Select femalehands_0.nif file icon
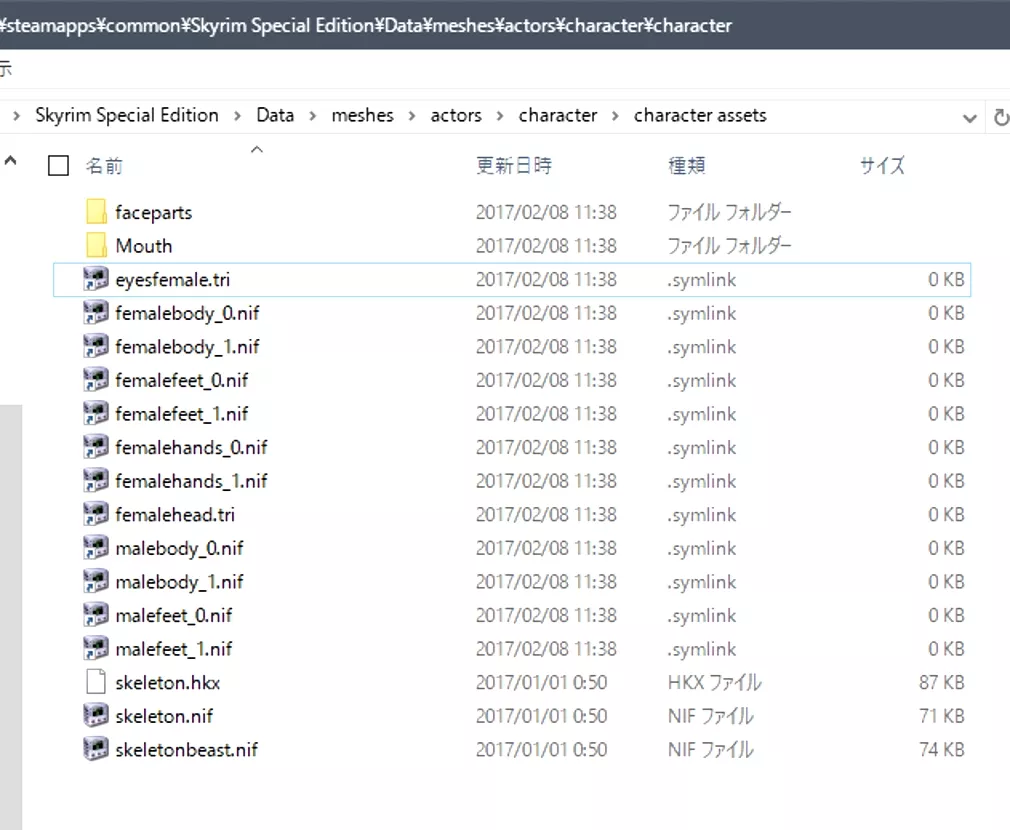Viewport: 1010px width, 830px height. (96, 446)
